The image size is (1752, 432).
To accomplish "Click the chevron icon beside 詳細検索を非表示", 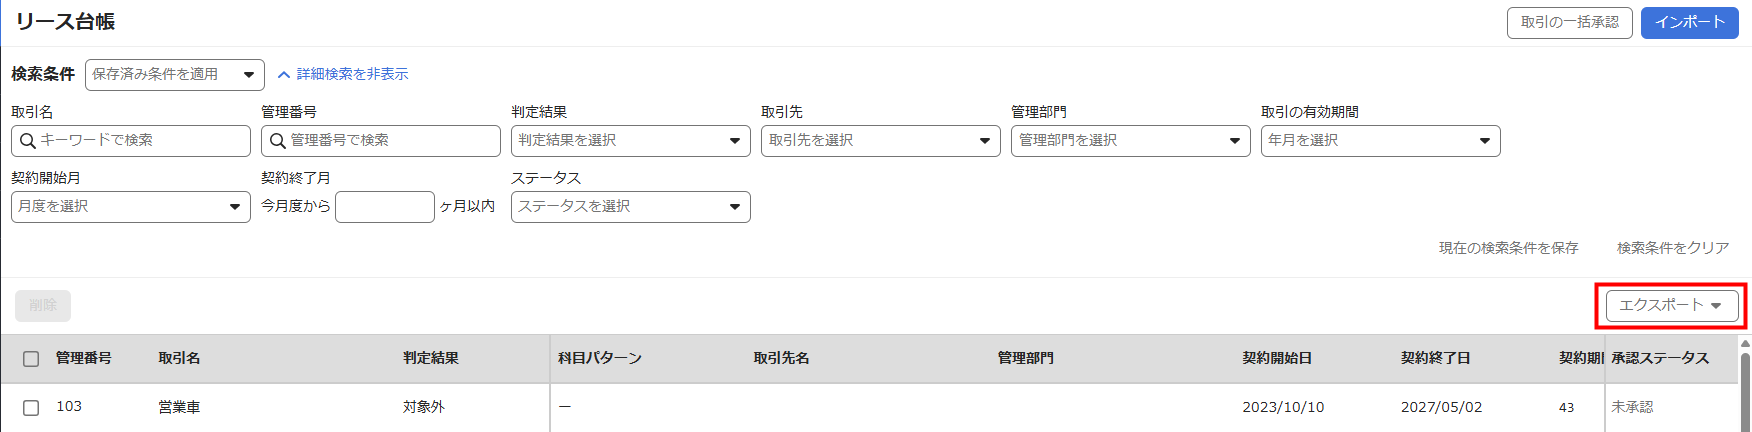I will coord(284,75).
